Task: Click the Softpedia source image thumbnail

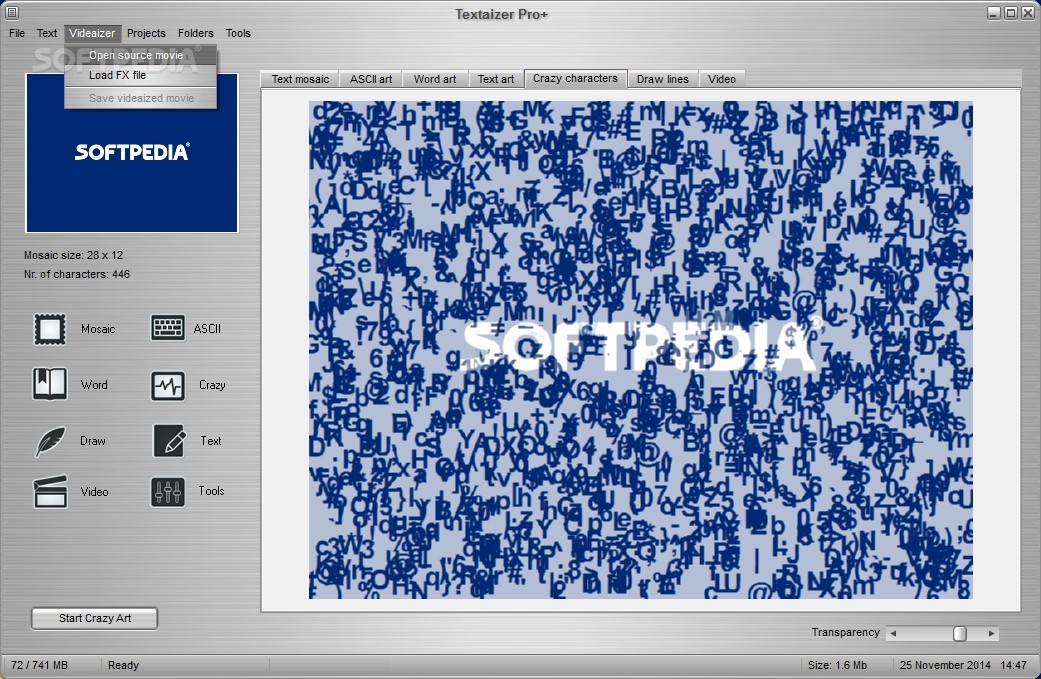Action: (131, 153)
